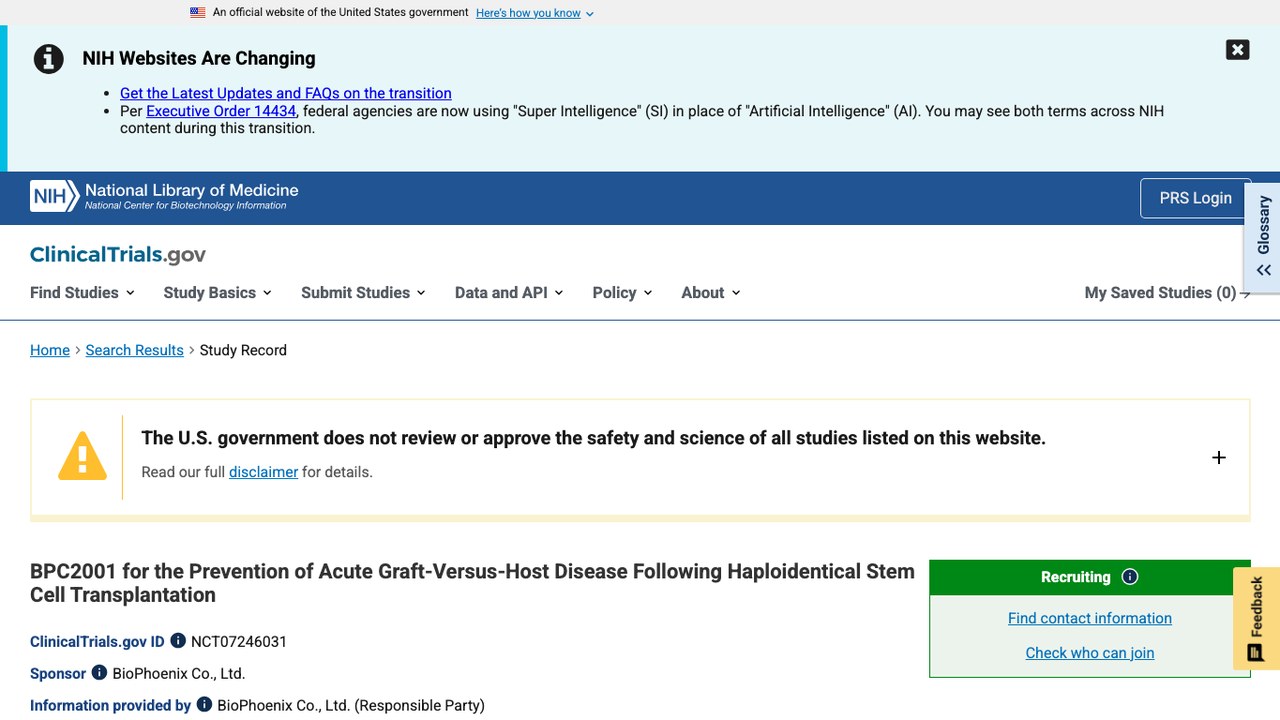Expand the disclaimer warning with plus icon
This screenshot has width=1280, height=720.
pos(1218,458)
